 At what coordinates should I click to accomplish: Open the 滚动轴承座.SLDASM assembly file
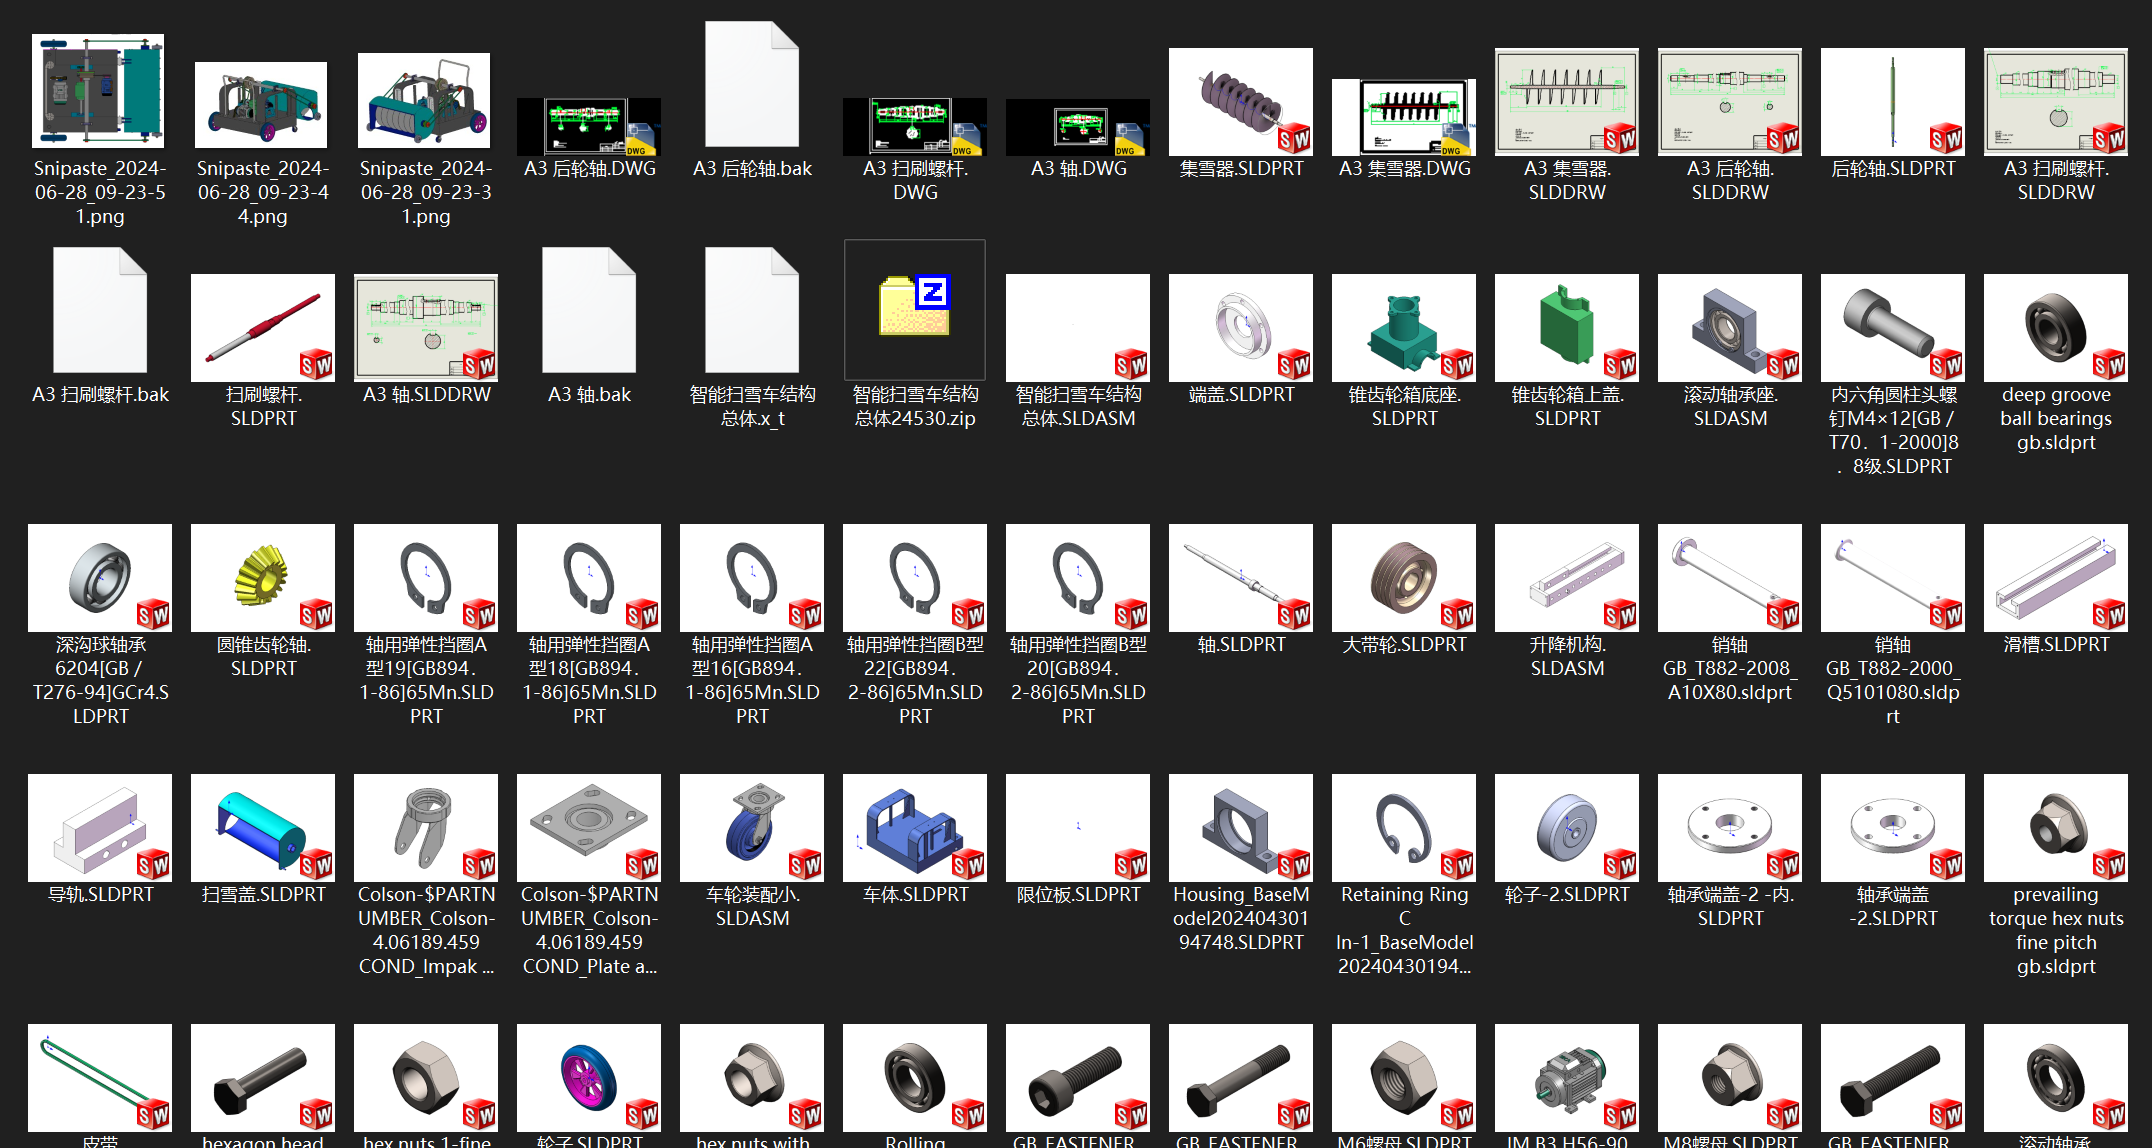click(1729, 328)
